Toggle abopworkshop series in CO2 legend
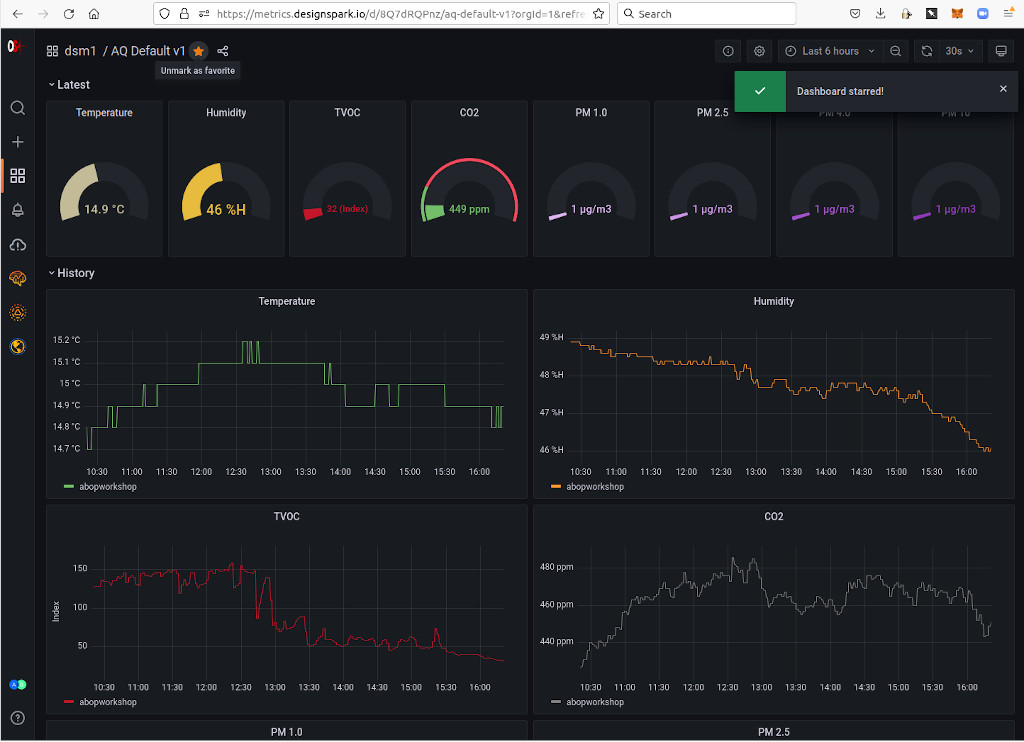Screen dimensions: 1024x742 595,702
